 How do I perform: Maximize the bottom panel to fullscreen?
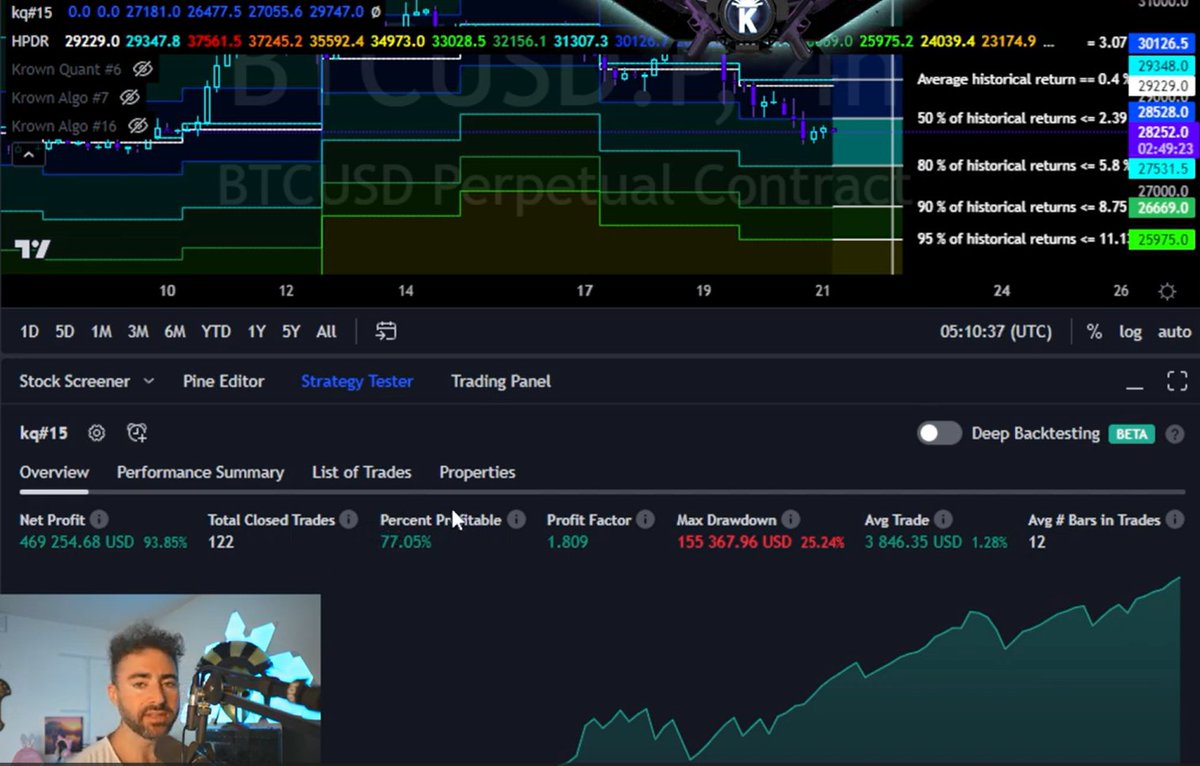(x=1177, y=381)
